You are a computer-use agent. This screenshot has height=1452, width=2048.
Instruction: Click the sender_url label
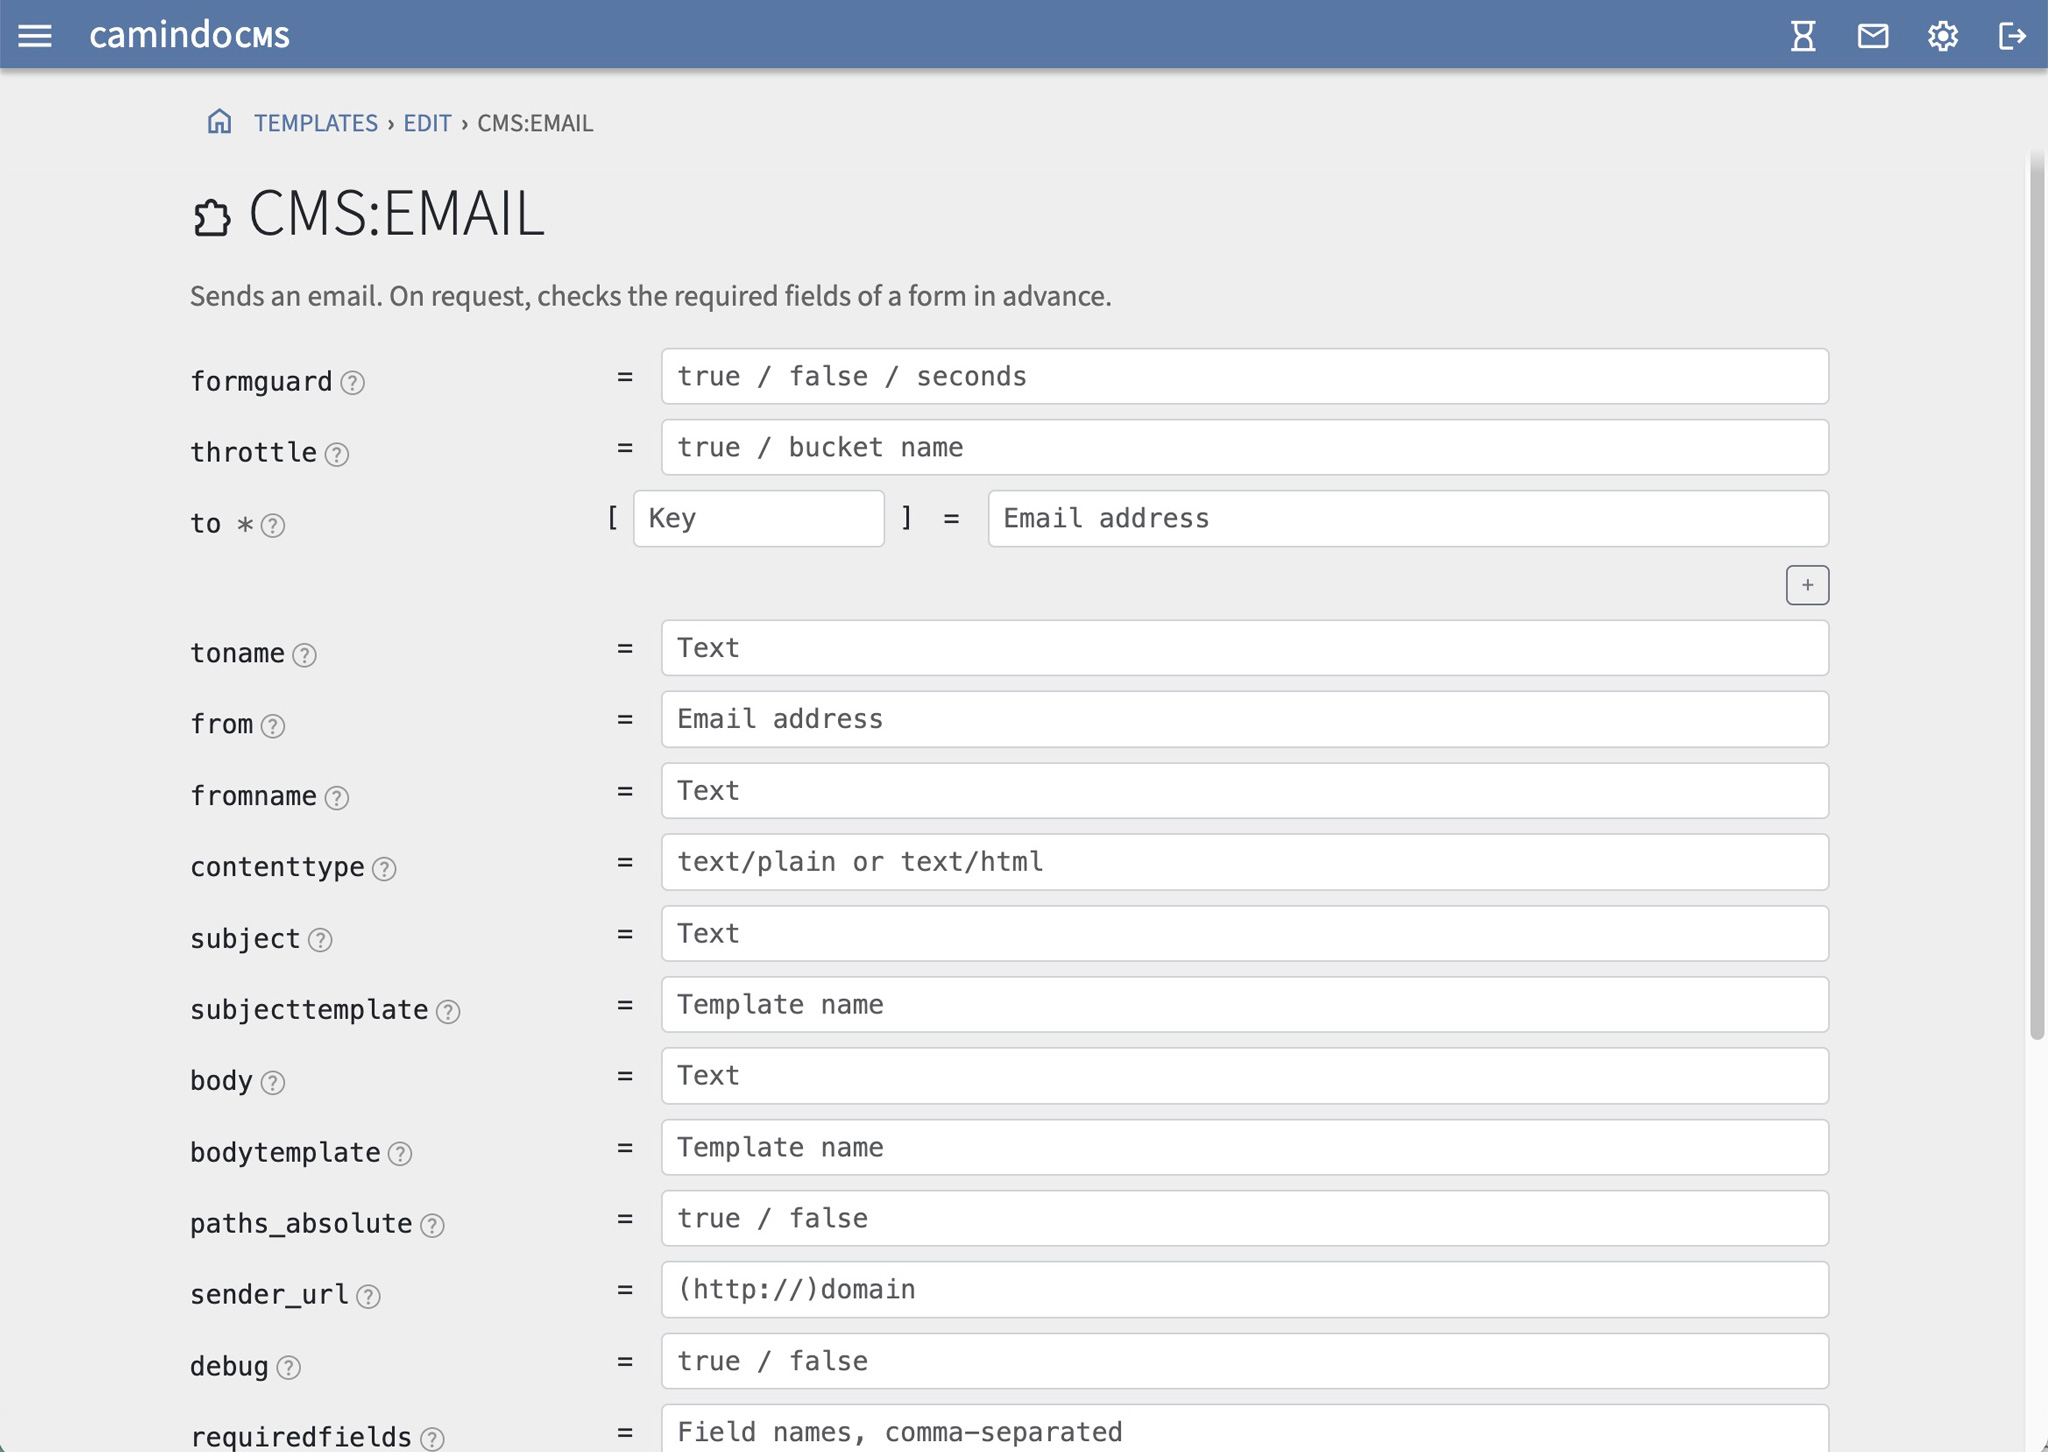(x=269, y=1295)
